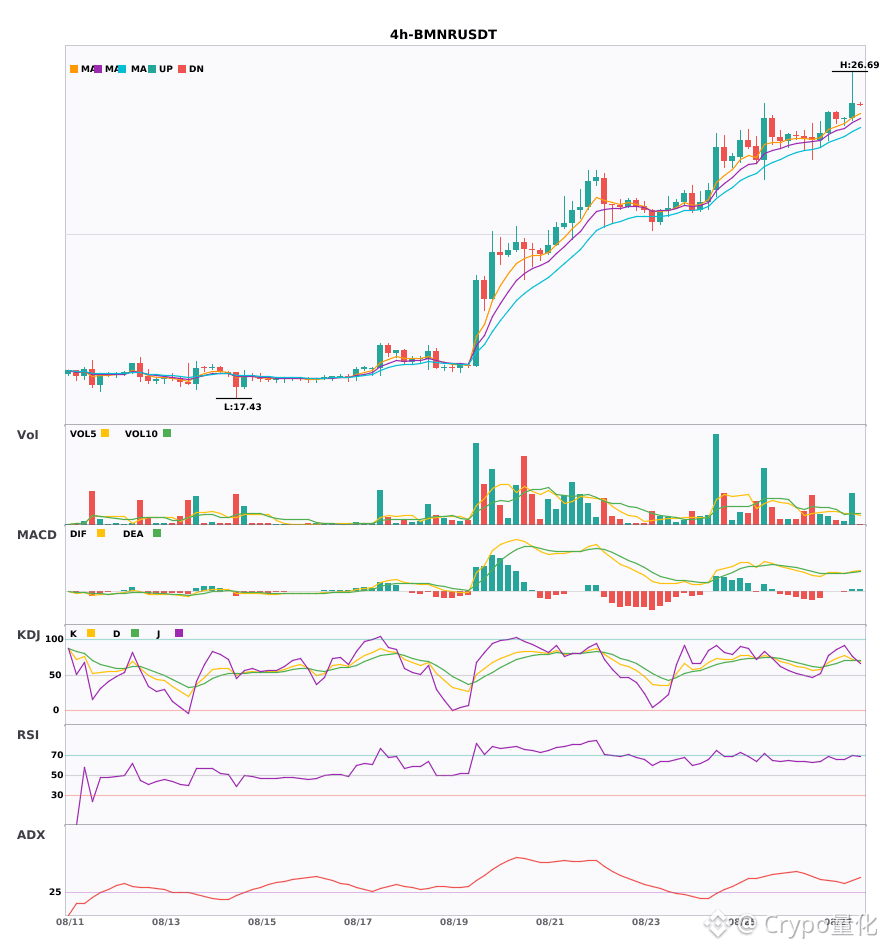Screen dimensions: 885x950
Task: Select the orange MA legend swatch
Action: [x=74, y=69]
